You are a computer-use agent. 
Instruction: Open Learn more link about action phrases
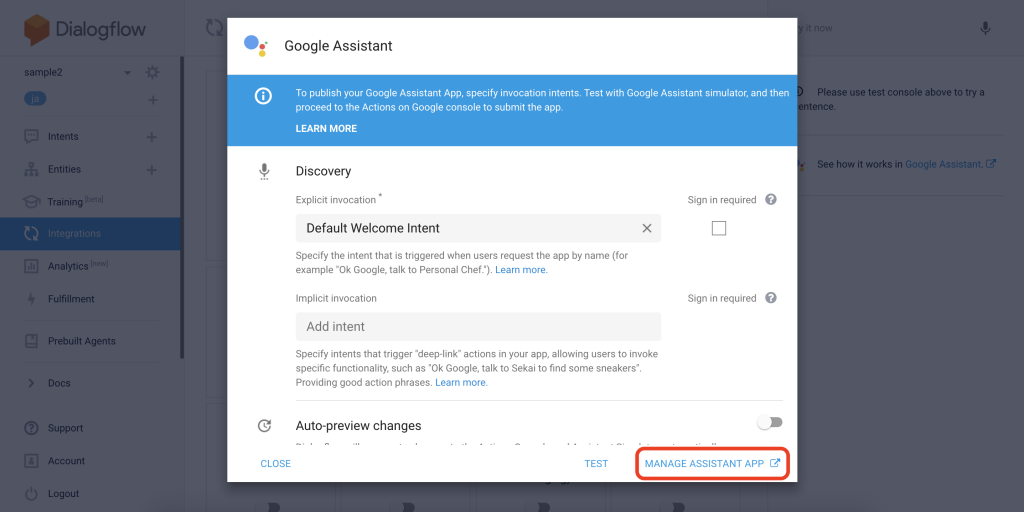pyautogui.click(x=461, y=383)
